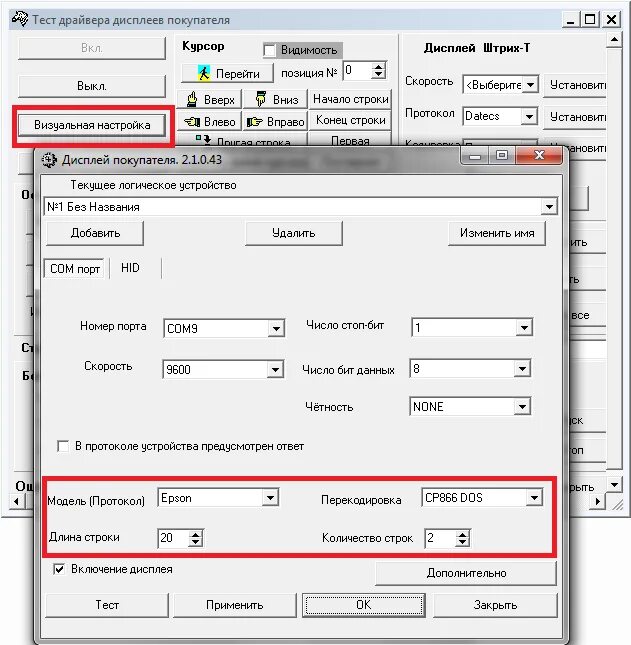Click the Вправо hand-icon button
The width and height of the screenshot is (631, 645).
point(276,121)
